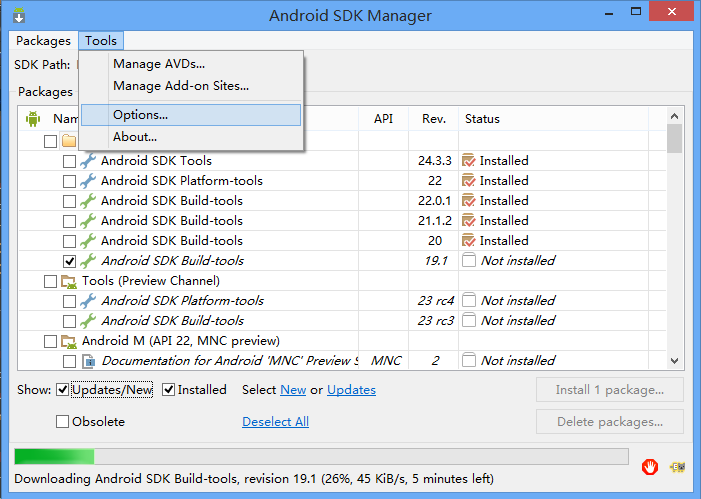Viewport: 701px width, 499px height.
Task: Check the Android M (API 22) checkbox
Action: (51, 342)
